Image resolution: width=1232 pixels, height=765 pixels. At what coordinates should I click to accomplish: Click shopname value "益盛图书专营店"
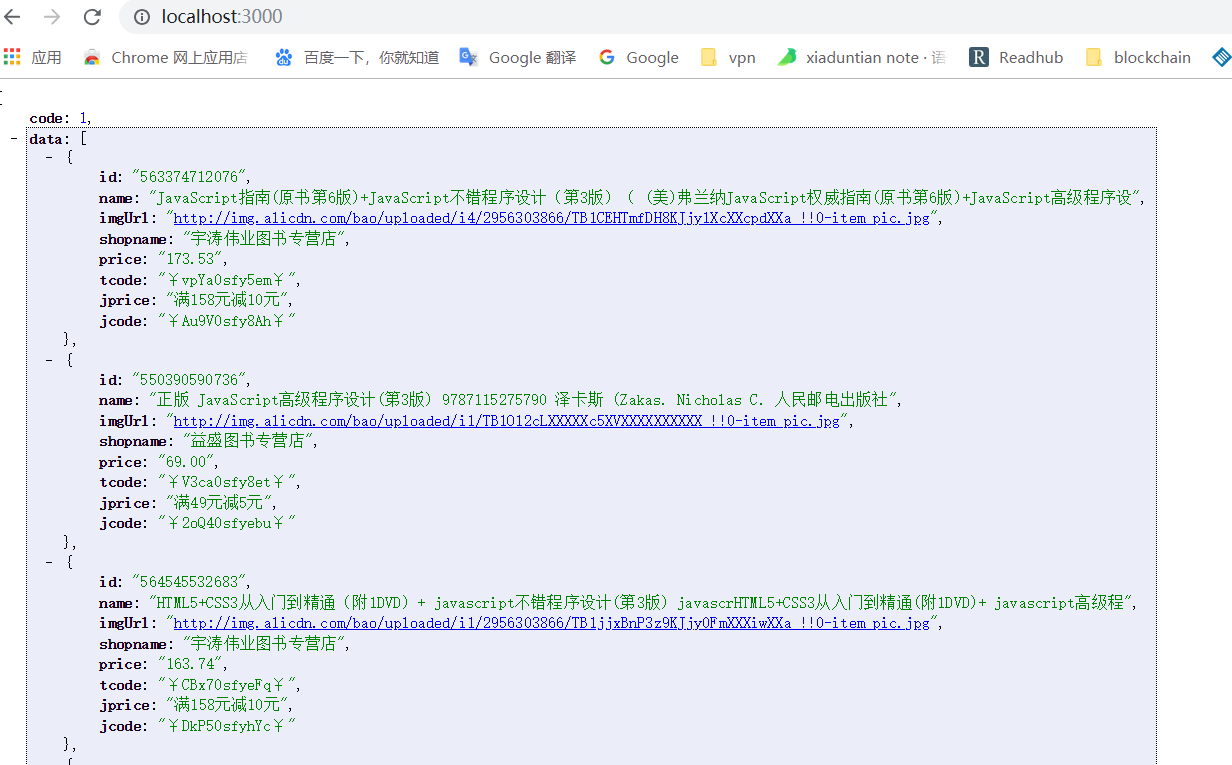[249, 441]
